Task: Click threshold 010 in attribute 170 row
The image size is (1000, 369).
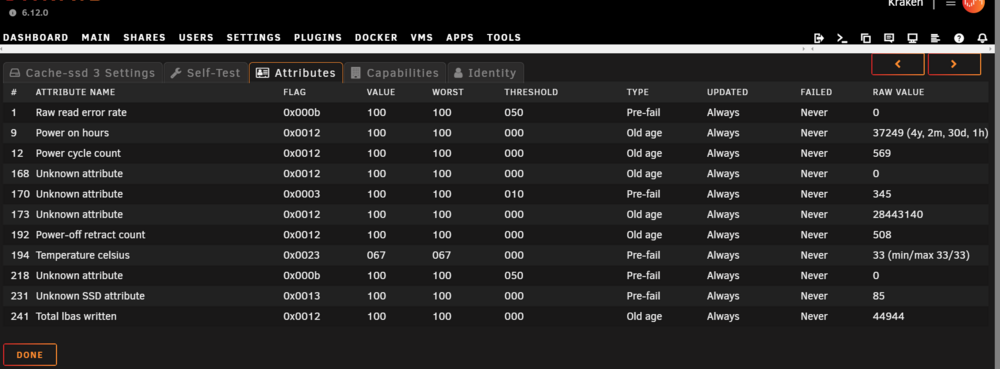Action: (x=514, y=194)
